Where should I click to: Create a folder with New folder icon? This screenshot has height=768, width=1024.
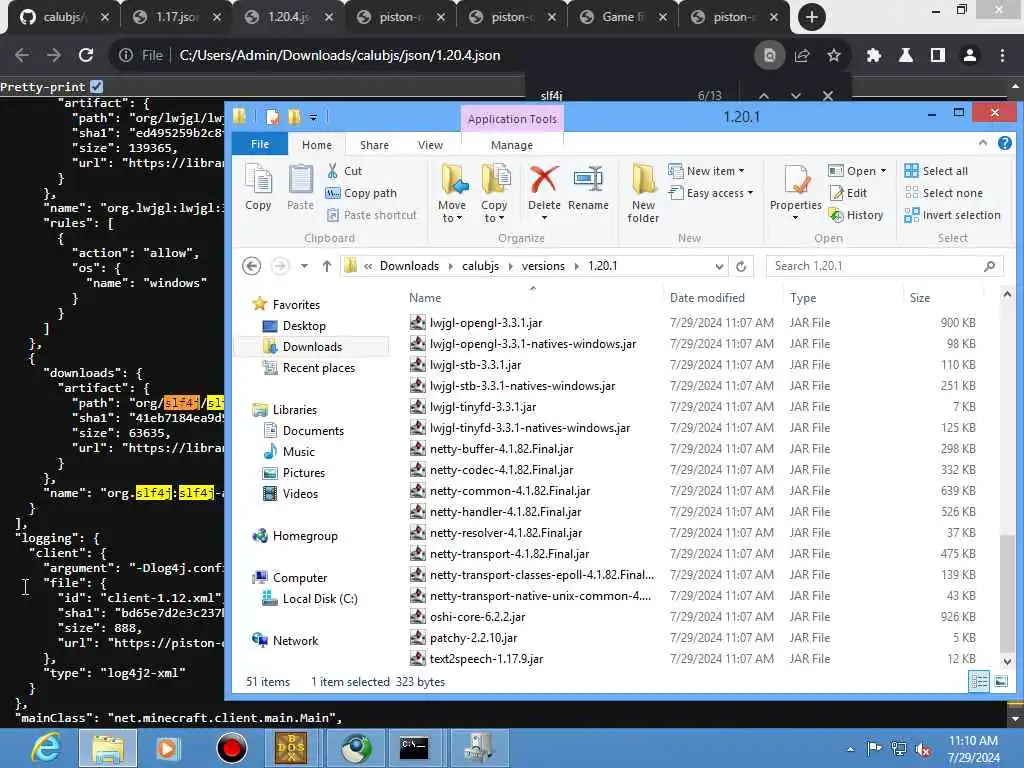pyautogui.click(x=643, y=193)
